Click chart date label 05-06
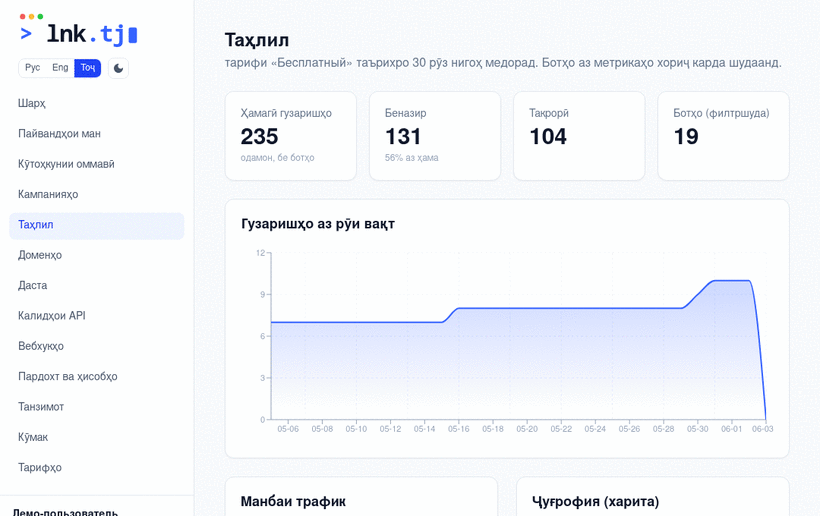The height and width of the screenshot is (516, 820). click(288, 429)
